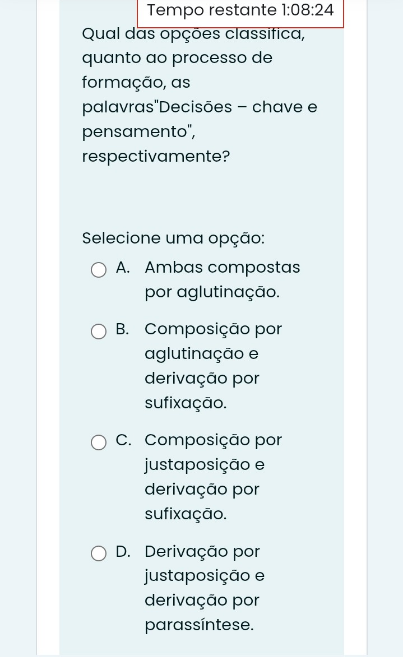
Task: Click 'Composição por aglutinação e derivação por sufixação' text
Action: click(213, 366)
